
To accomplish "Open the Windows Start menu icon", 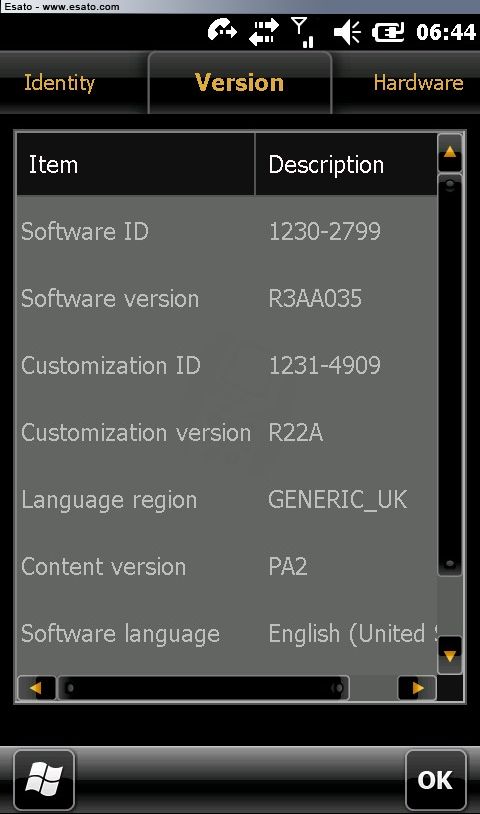I will (x=44, y=779).
